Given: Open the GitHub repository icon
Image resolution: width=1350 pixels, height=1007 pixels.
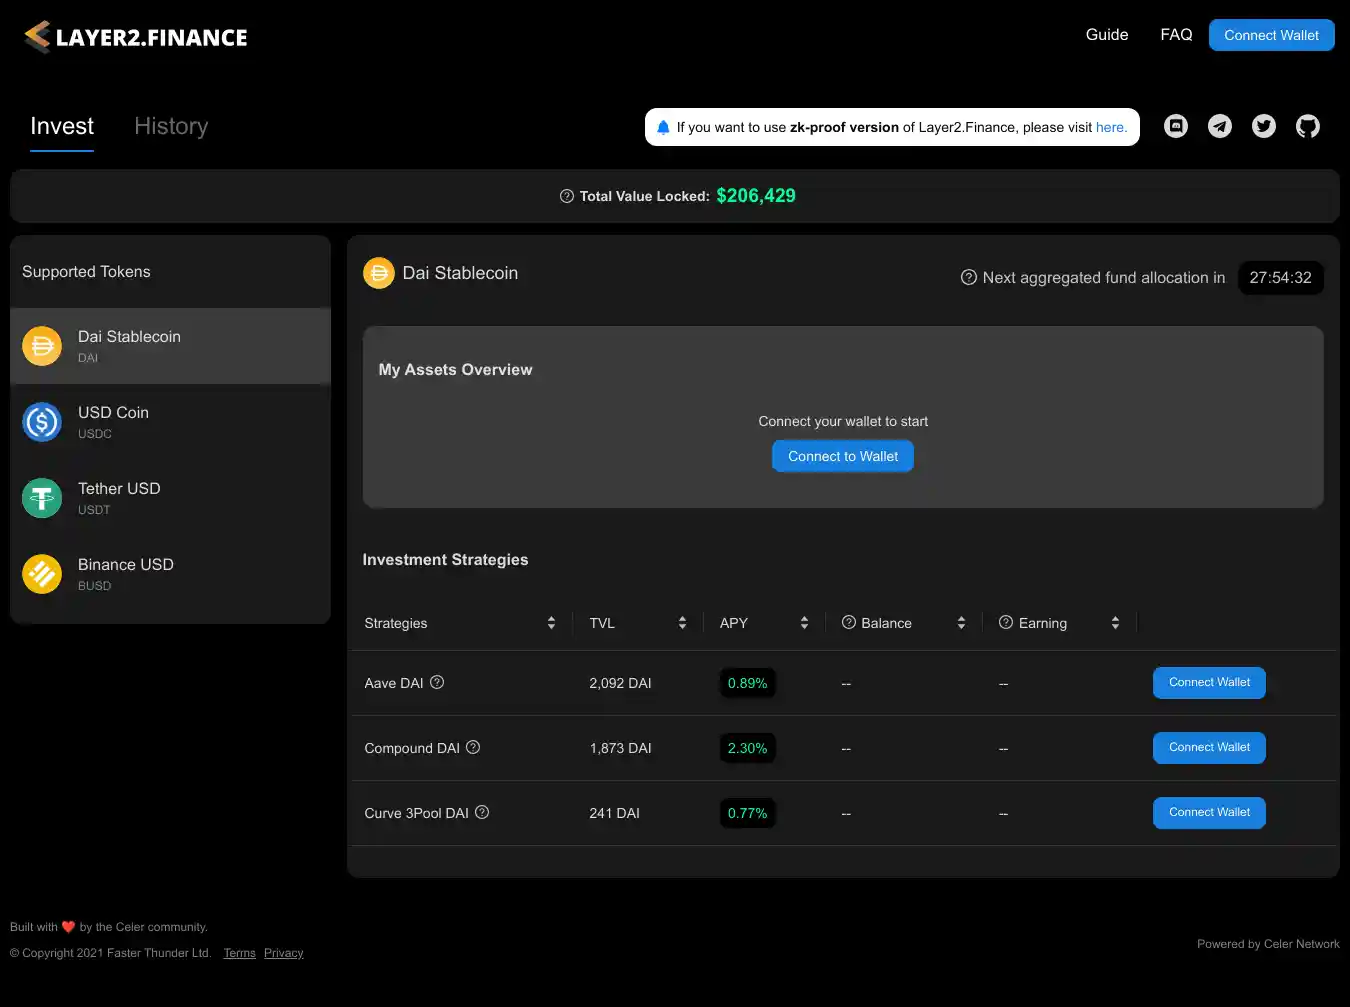Looking at the screenshot, I should click(x=1308, y=126).
